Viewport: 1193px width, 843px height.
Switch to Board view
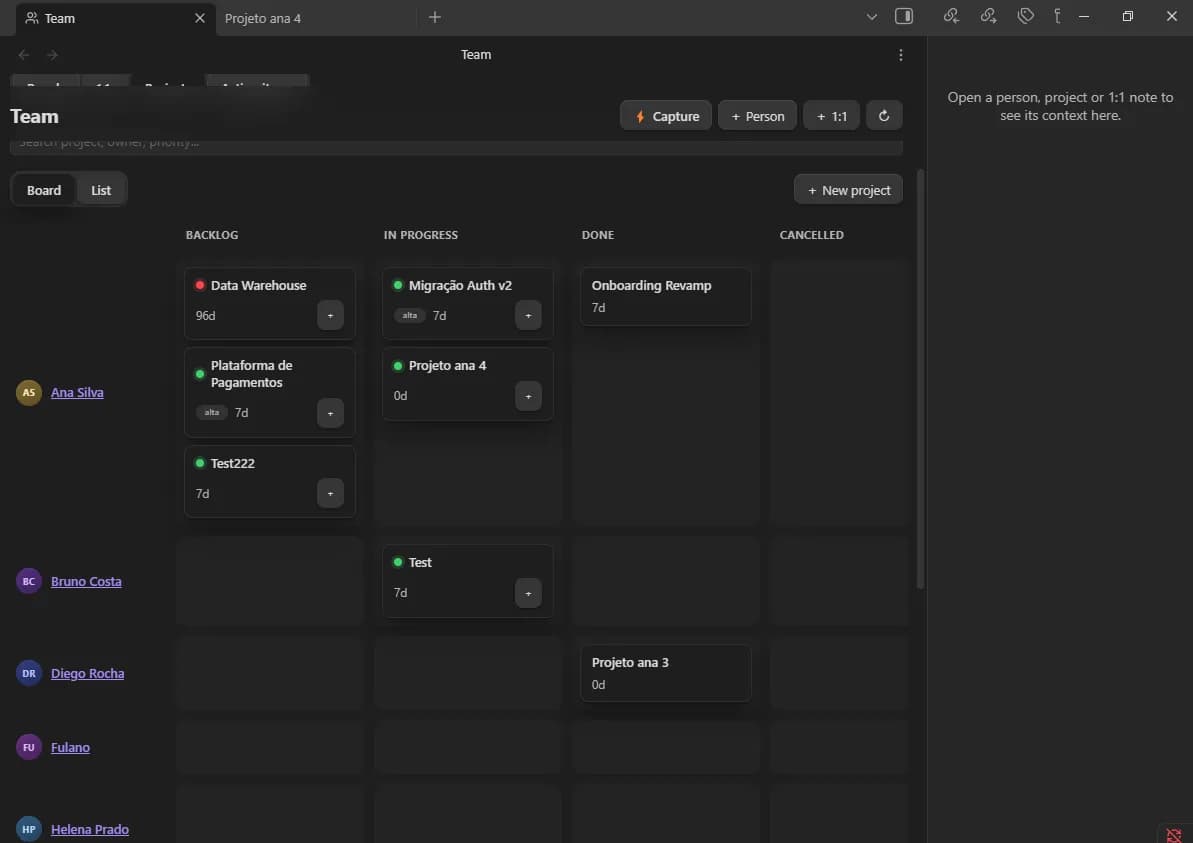coord(43,190)
